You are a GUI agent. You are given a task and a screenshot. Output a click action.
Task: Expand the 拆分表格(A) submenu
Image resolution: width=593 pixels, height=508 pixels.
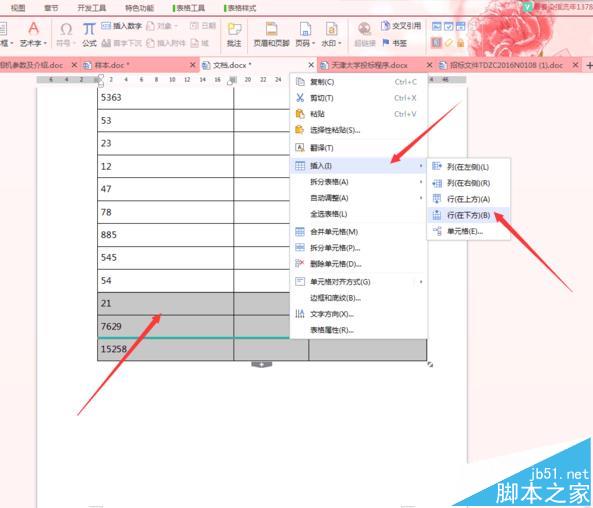click(x=359, y=182)
